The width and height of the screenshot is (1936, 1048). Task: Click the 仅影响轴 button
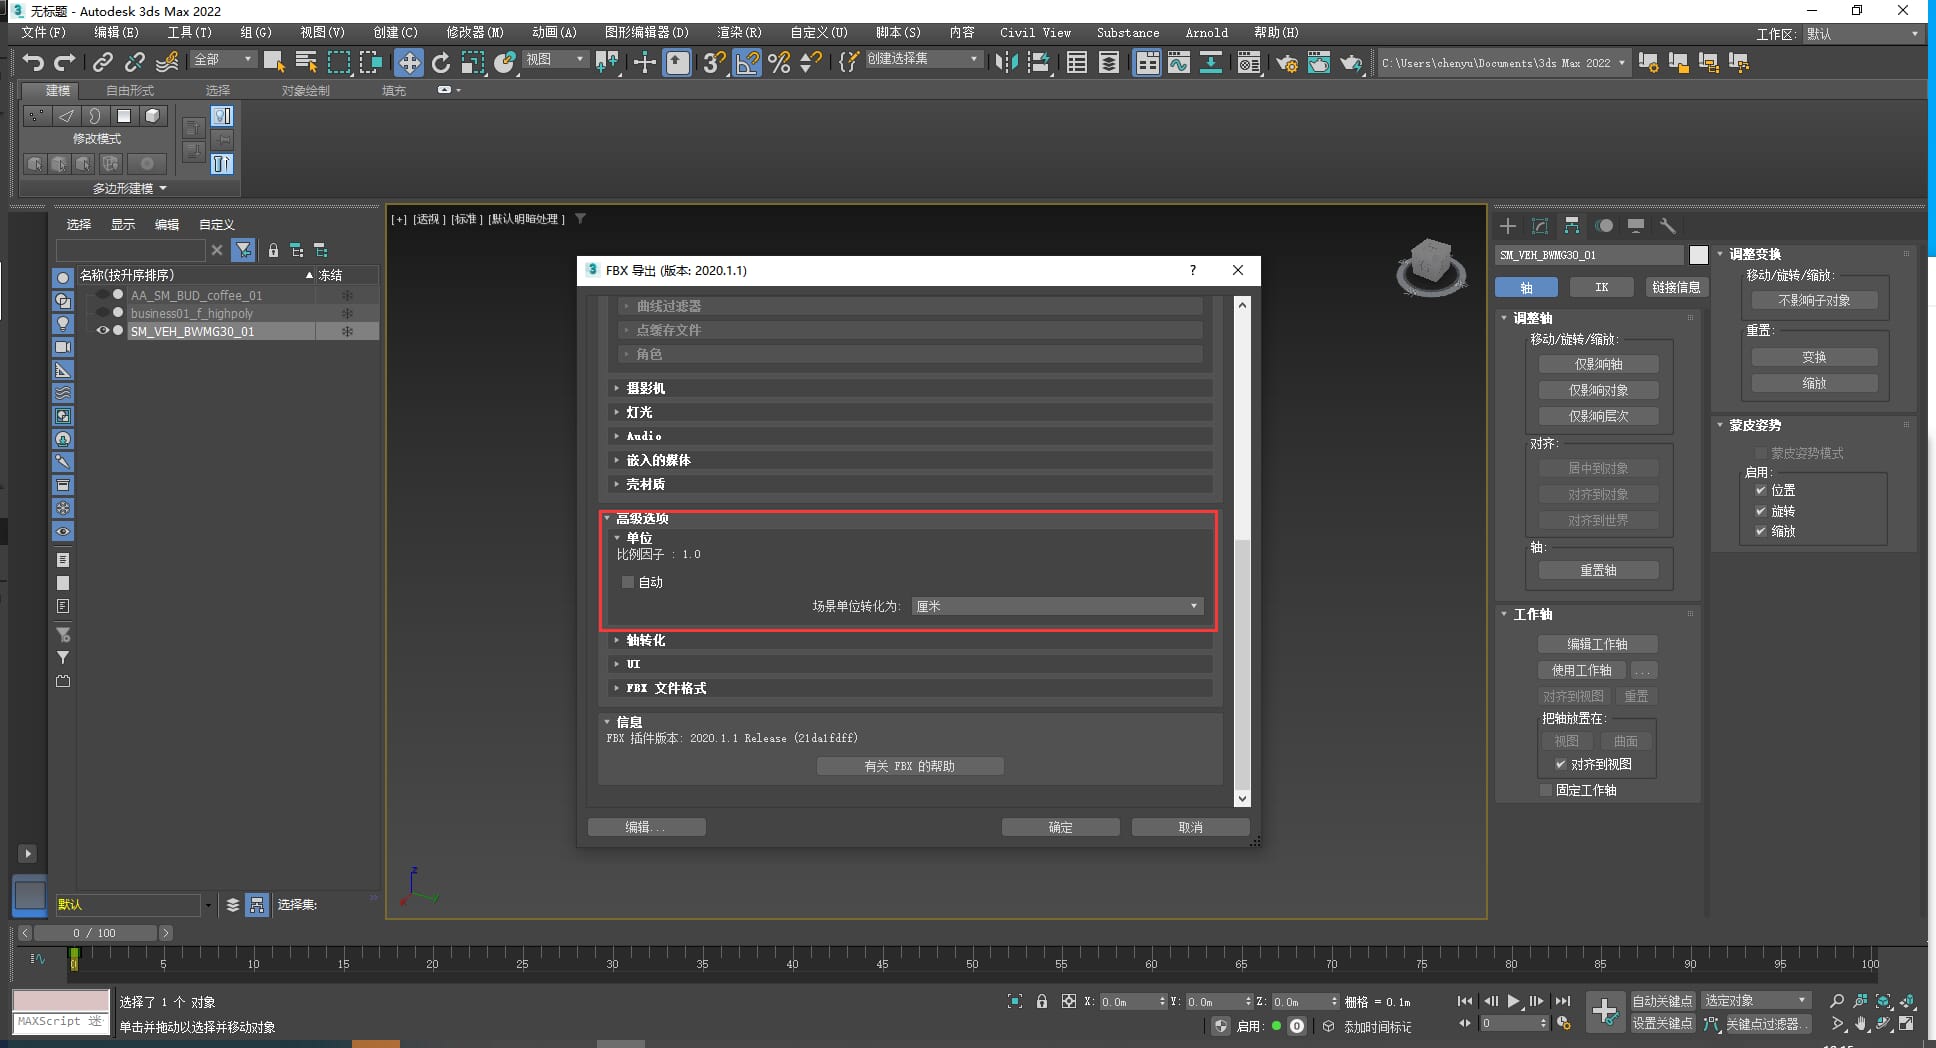pos(1598,364)
